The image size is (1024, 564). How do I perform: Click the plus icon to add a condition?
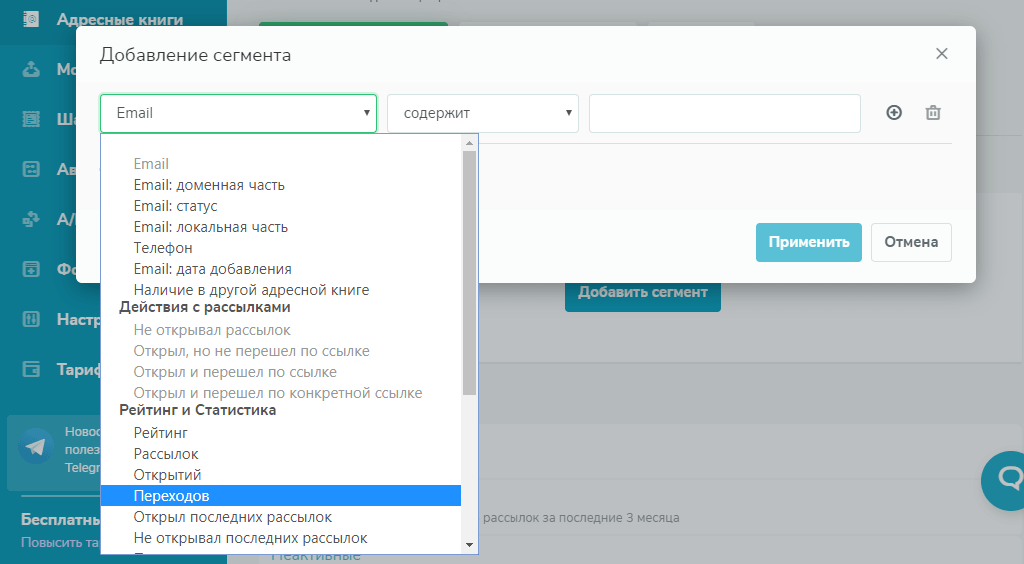coord(894,113)
